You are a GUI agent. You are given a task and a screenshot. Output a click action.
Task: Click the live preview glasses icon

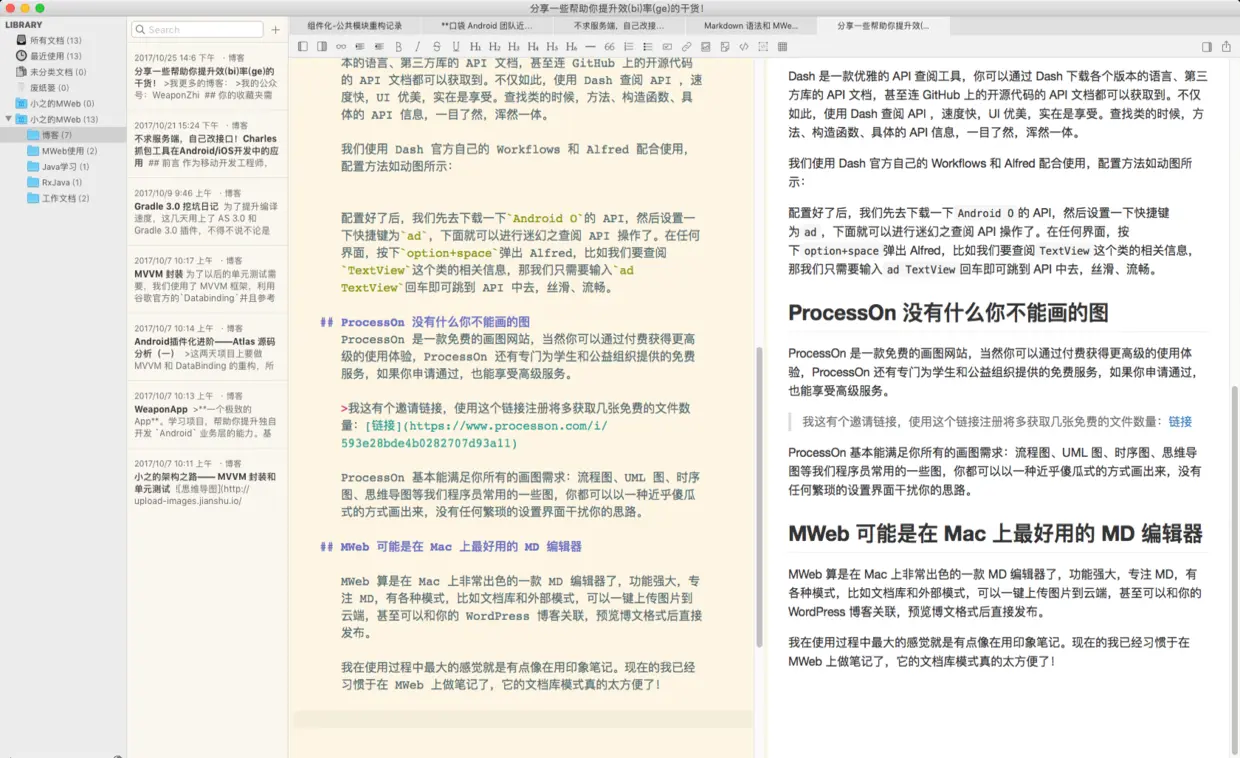tap(341, 46)
